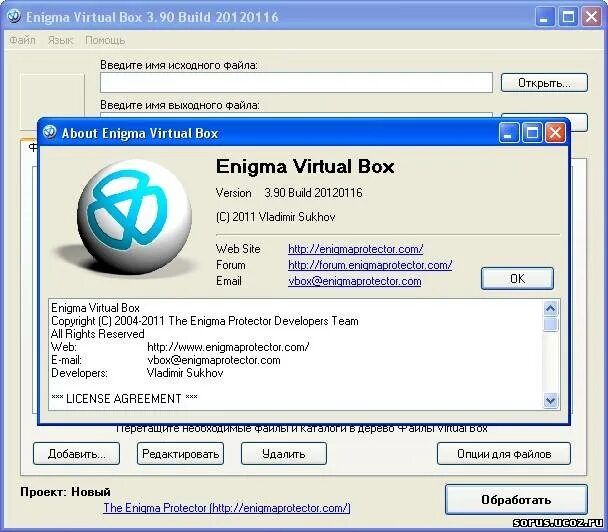Click the Открыть... button
The height and width of the screenshot is (532, 608).
click(544, 83)
